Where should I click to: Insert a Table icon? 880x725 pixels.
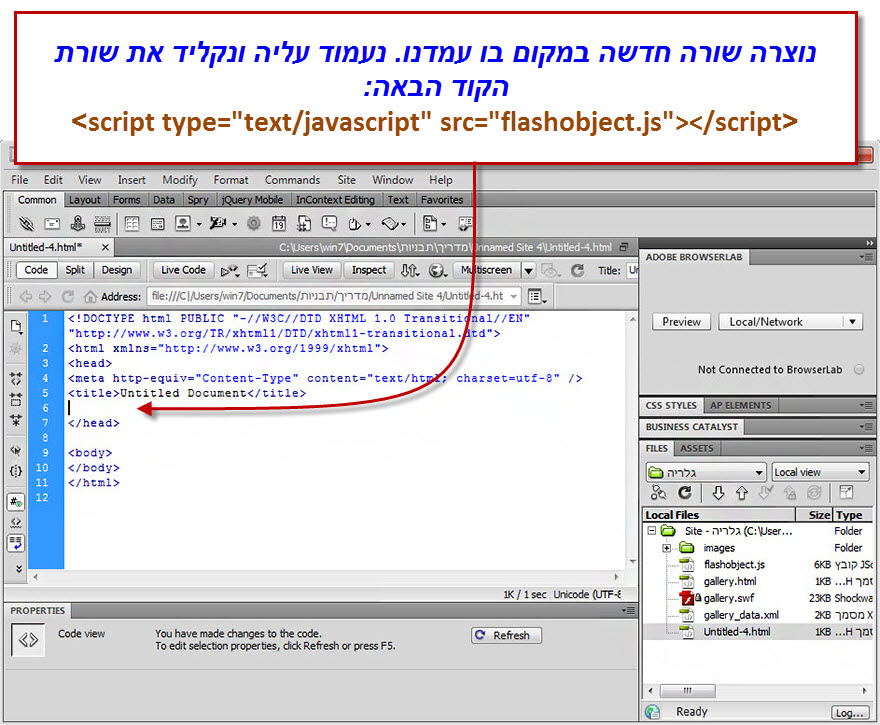click(132, 224)
